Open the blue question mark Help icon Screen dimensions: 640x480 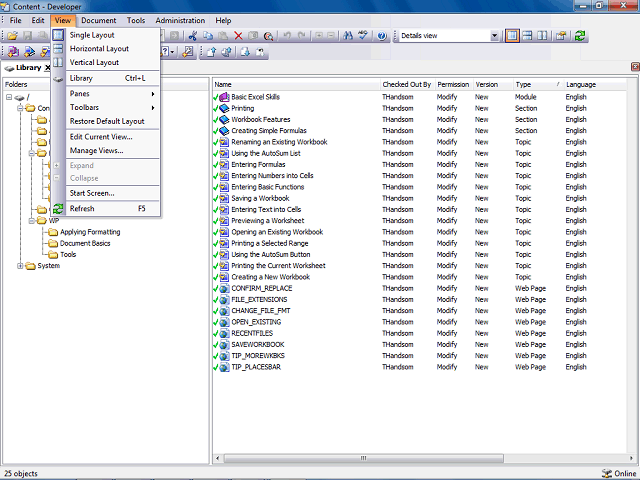pos(382,36)
